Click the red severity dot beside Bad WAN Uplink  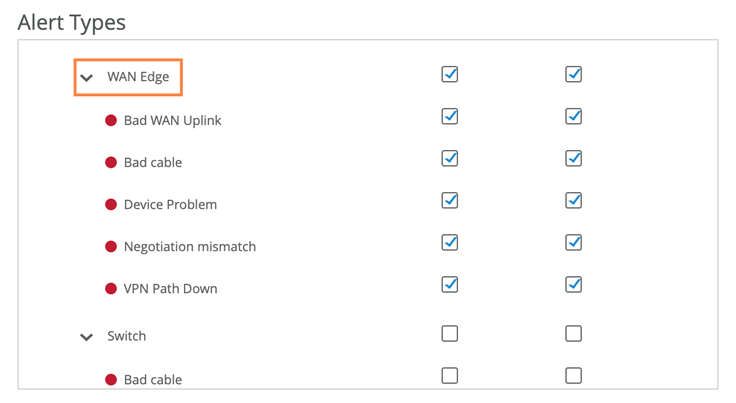tap(111, 121)
